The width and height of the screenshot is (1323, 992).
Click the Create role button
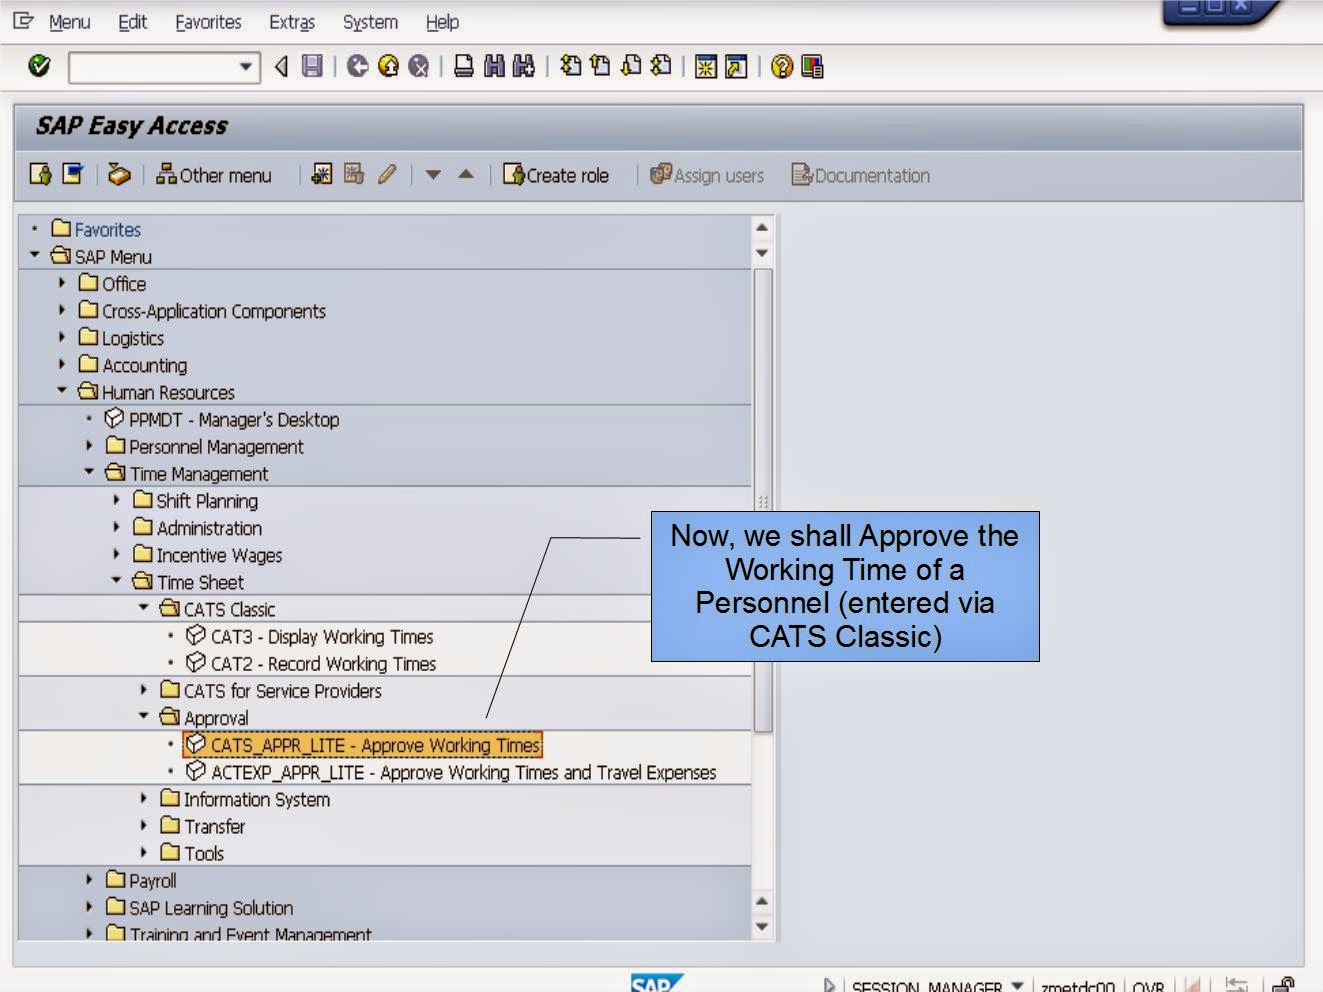557,175
